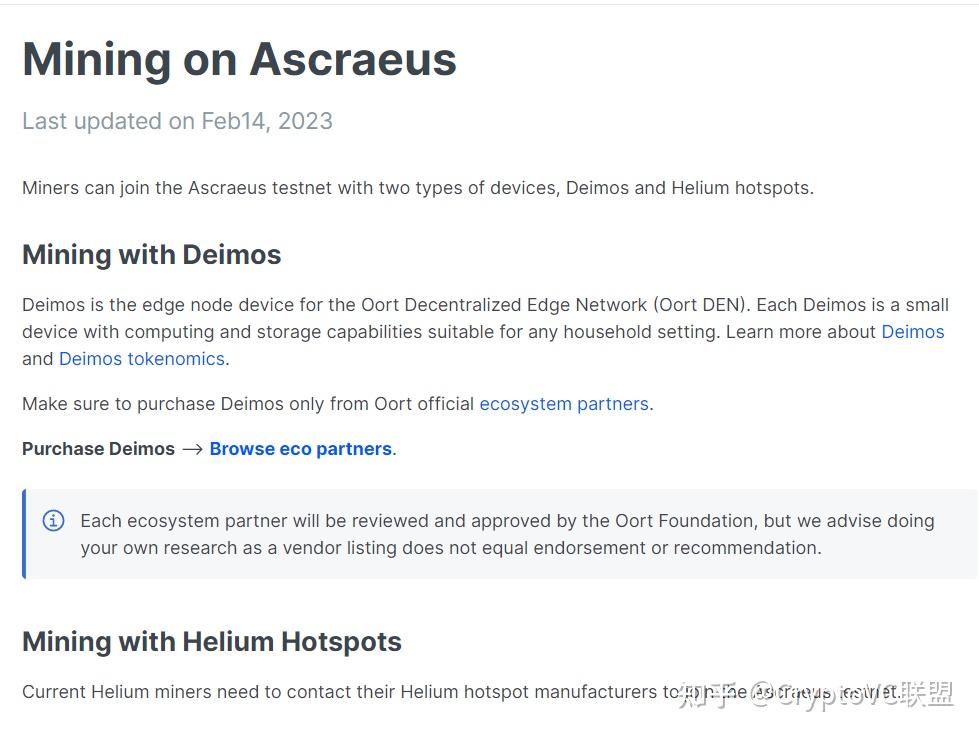The width and height of the screenshot is (979, 739).
Task: Click Browse eco partners link
Action: tap(300, 449)
